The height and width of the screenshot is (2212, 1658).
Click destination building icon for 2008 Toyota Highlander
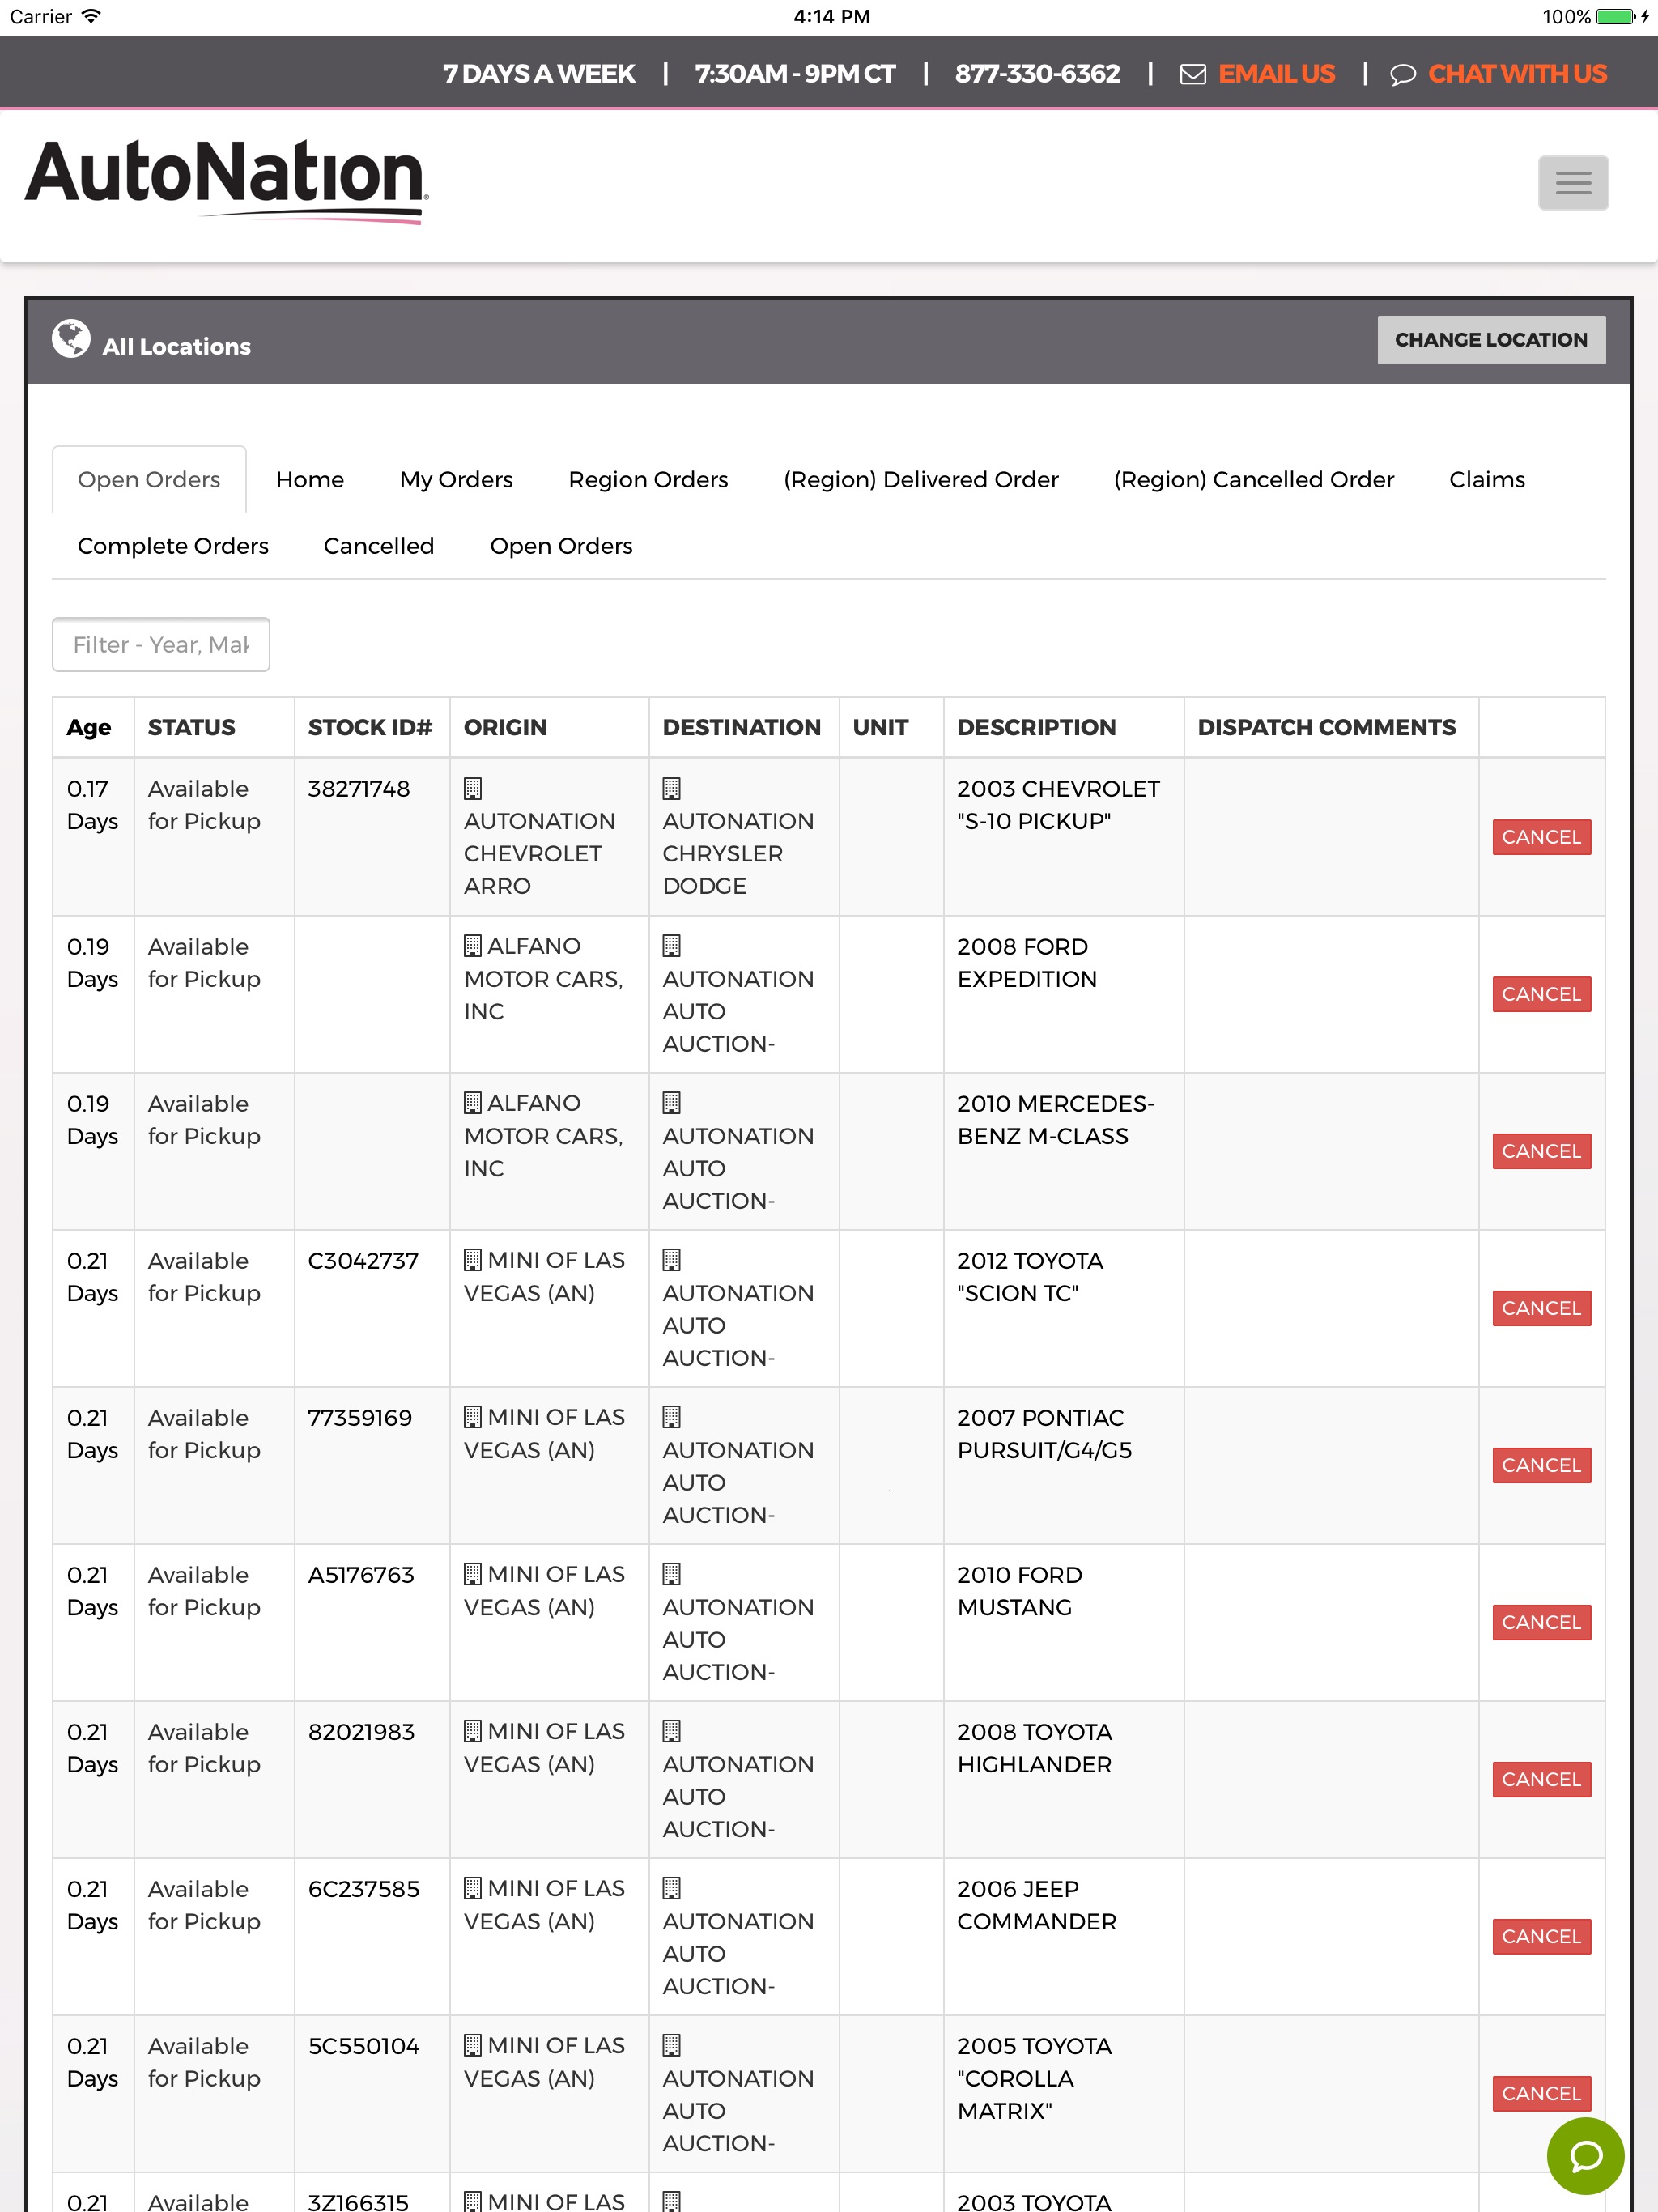click(672, 1731)
